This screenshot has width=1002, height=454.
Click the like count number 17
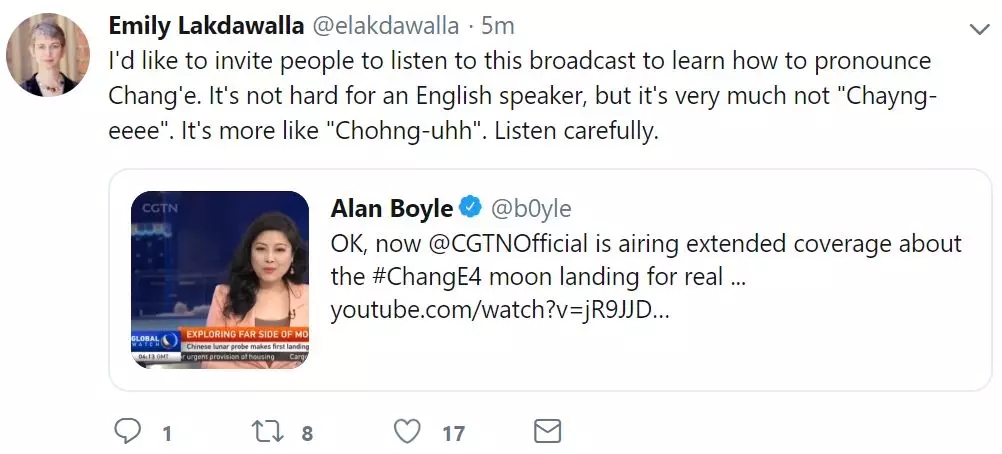(x=453, y=433)
